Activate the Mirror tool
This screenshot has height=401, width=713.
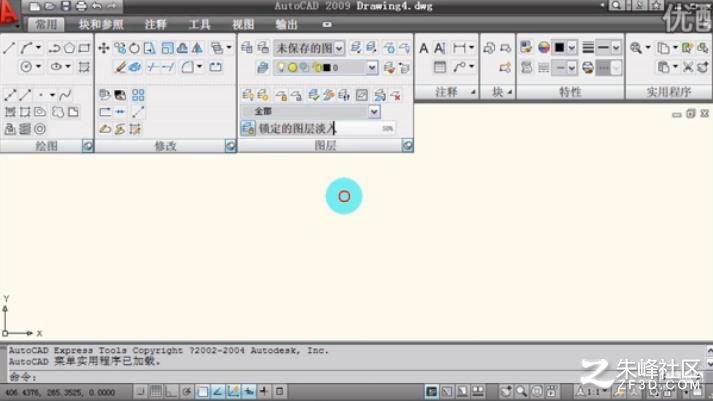(x=197, y=48)
